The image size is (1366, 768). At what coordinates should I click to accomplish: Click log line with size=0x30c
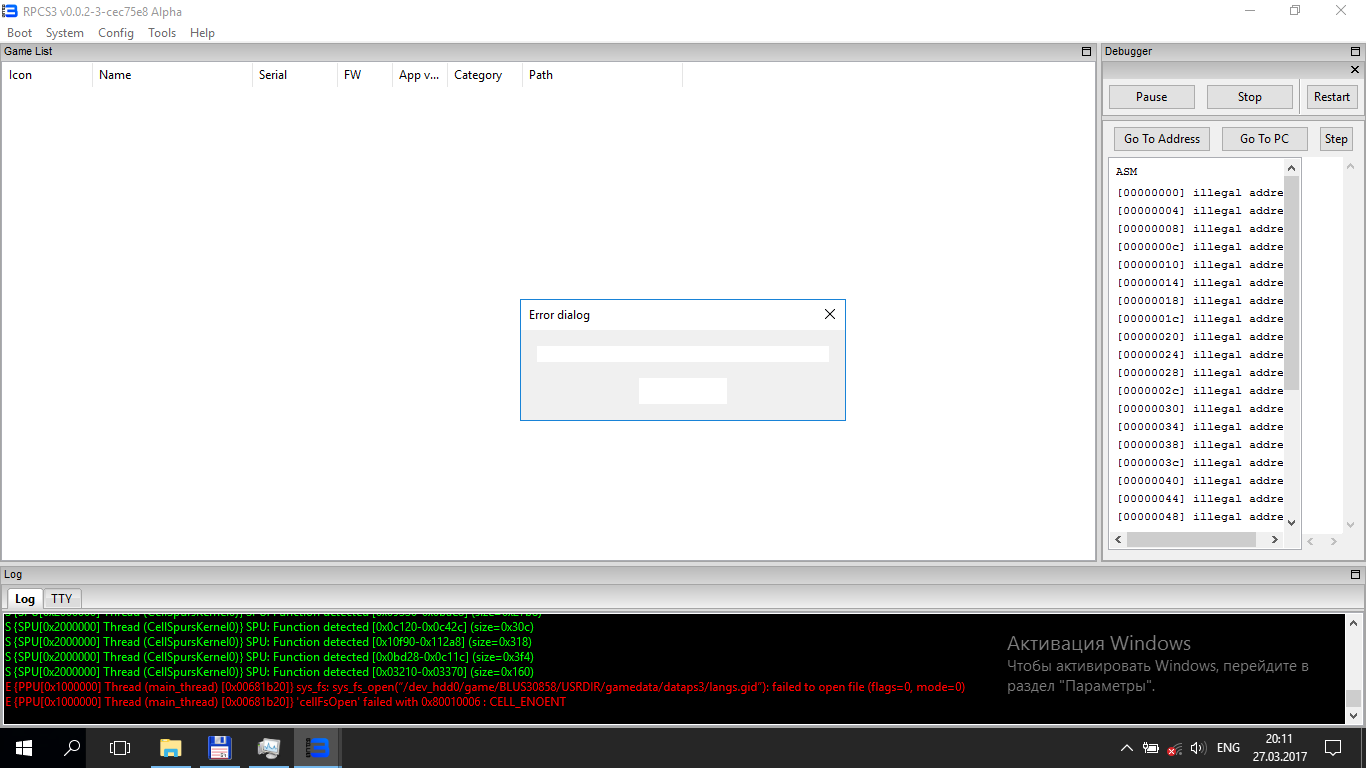pyautogui.click(x=269, y=627)
